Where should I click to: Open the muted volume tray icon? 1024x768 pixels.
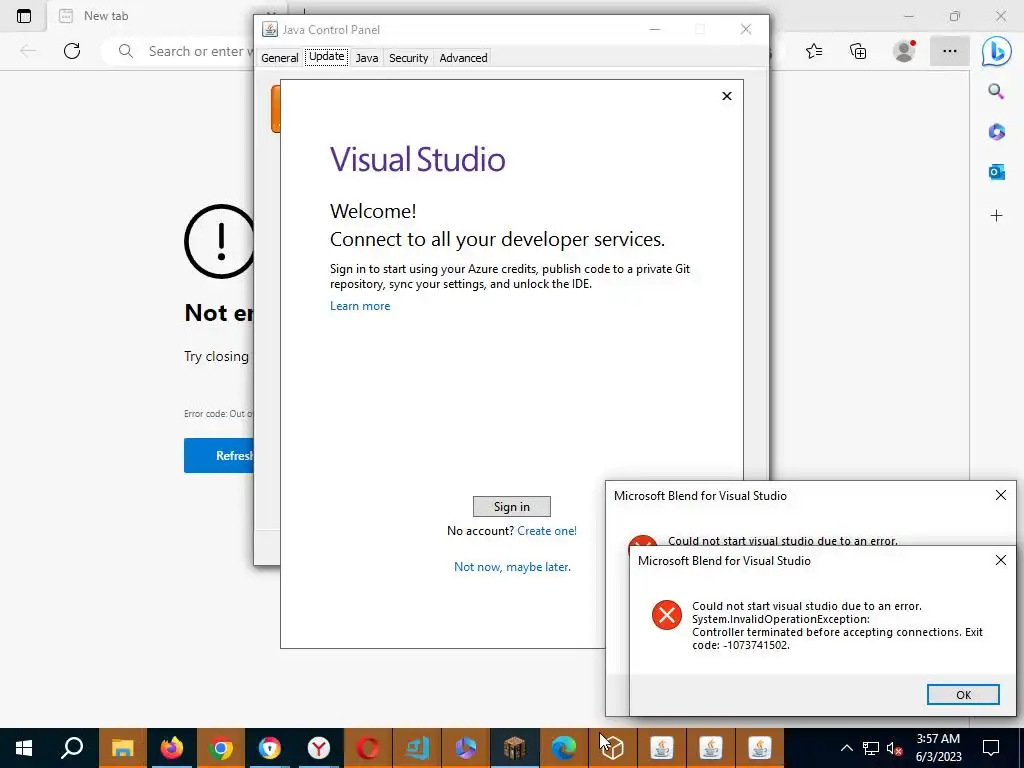[x=894, y=748]
